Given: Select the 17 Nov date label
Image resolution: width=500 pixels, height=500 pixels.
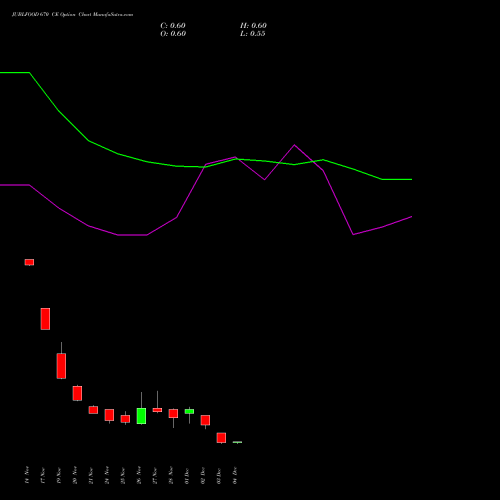Looking at the screenshot, I should (x=43, y=475).
